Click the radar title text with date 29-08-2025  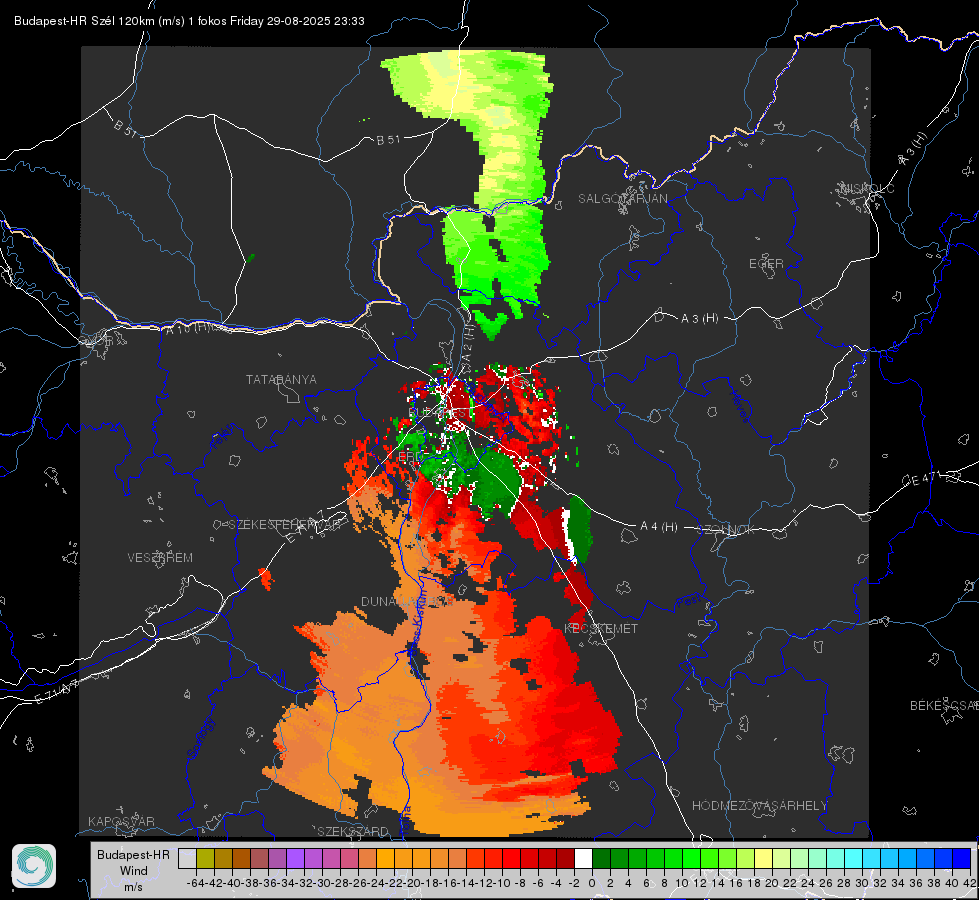point(189,21)
